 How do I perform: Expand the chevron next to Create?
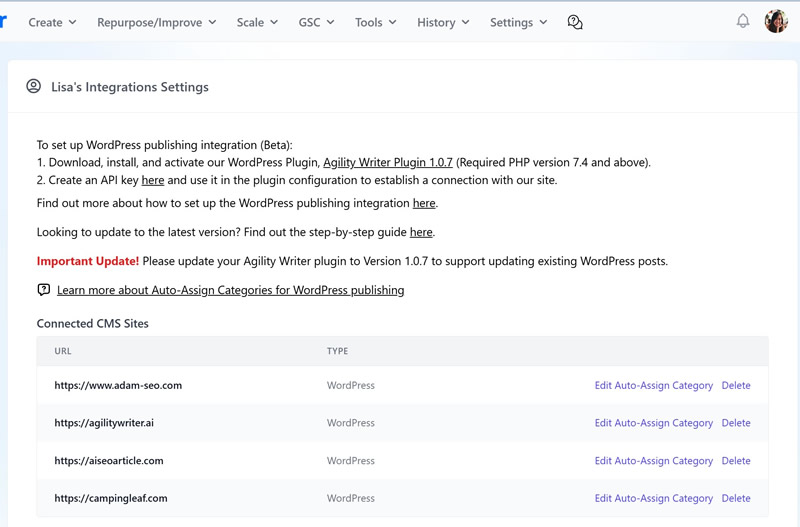pos(72,22)
